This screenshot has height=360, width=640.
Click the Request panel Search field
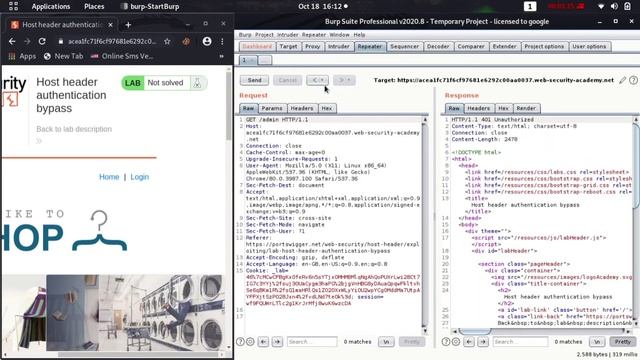click(312, 342)
